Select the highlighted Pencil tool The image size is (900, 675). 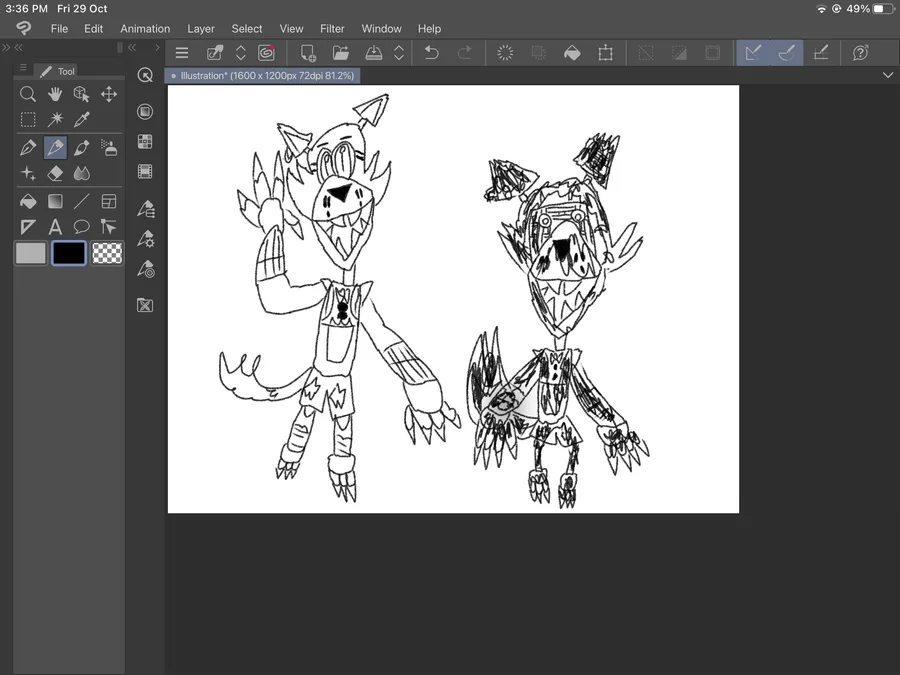(55, 148)
